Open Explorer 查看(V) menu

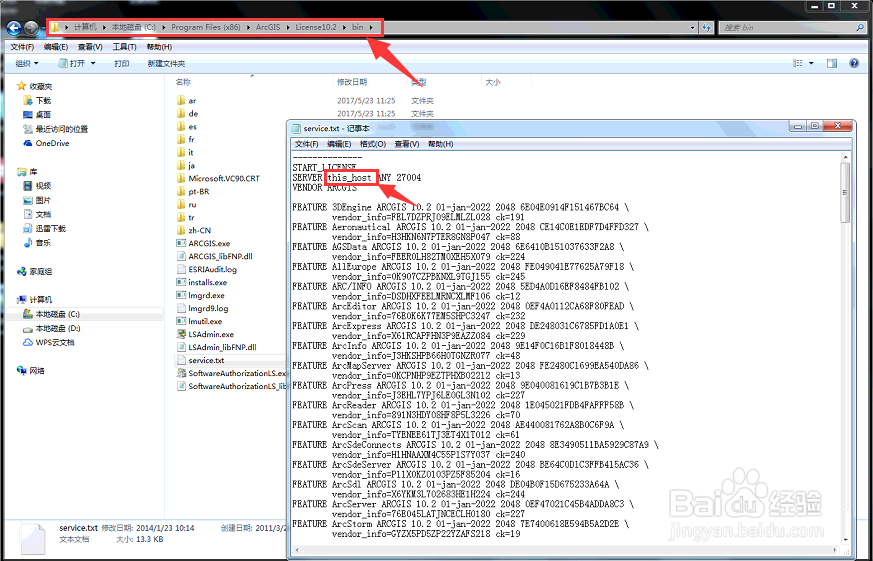90,47
